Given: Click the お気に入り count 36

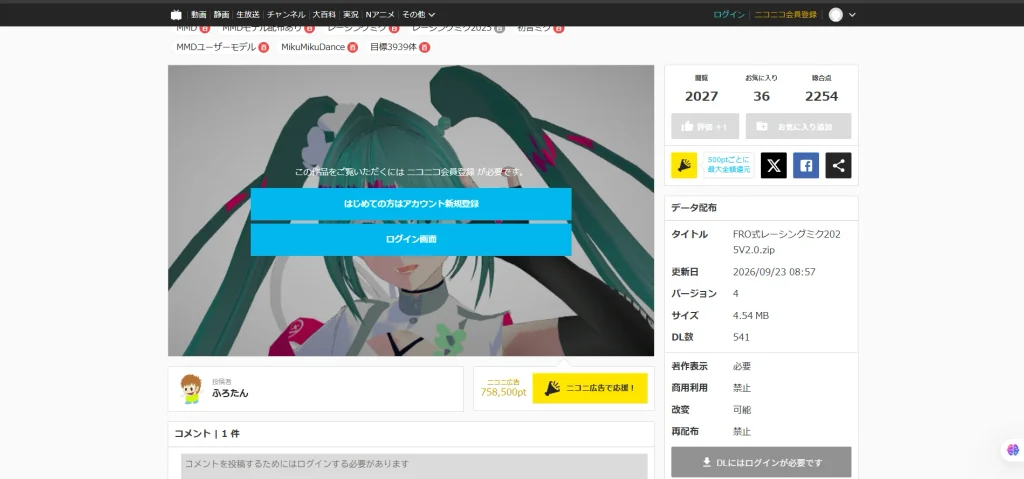Looking at the screenshot, I should coord(761,96).
